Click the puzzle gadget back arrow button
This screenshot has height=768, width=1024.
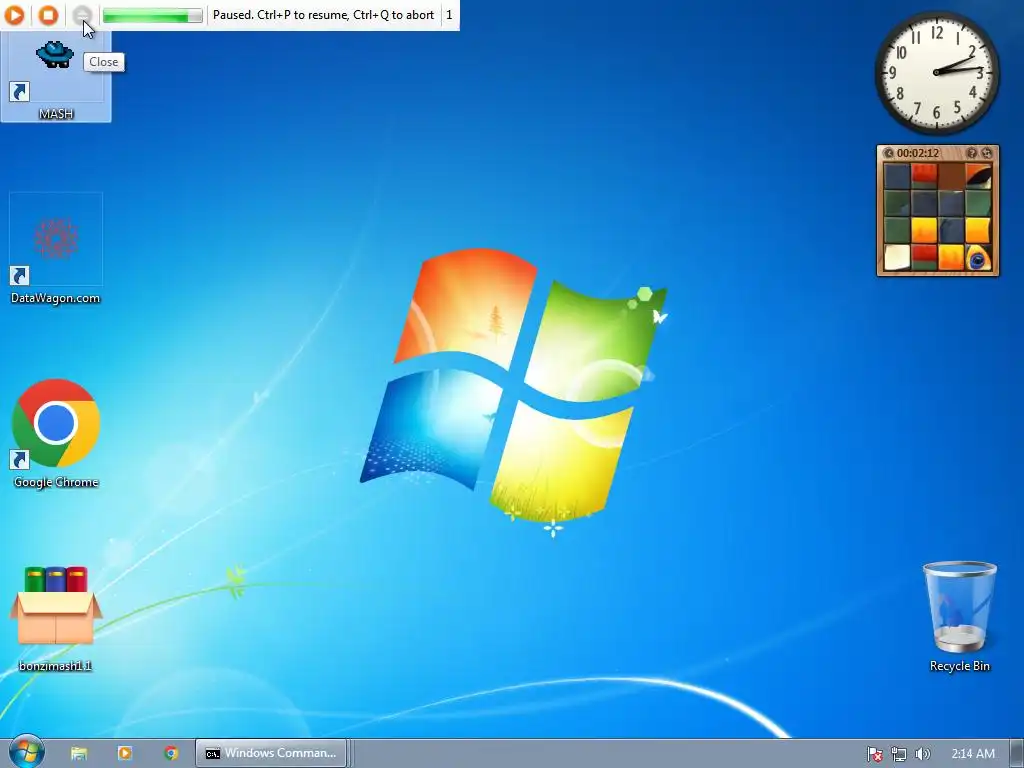coord(888,153)
